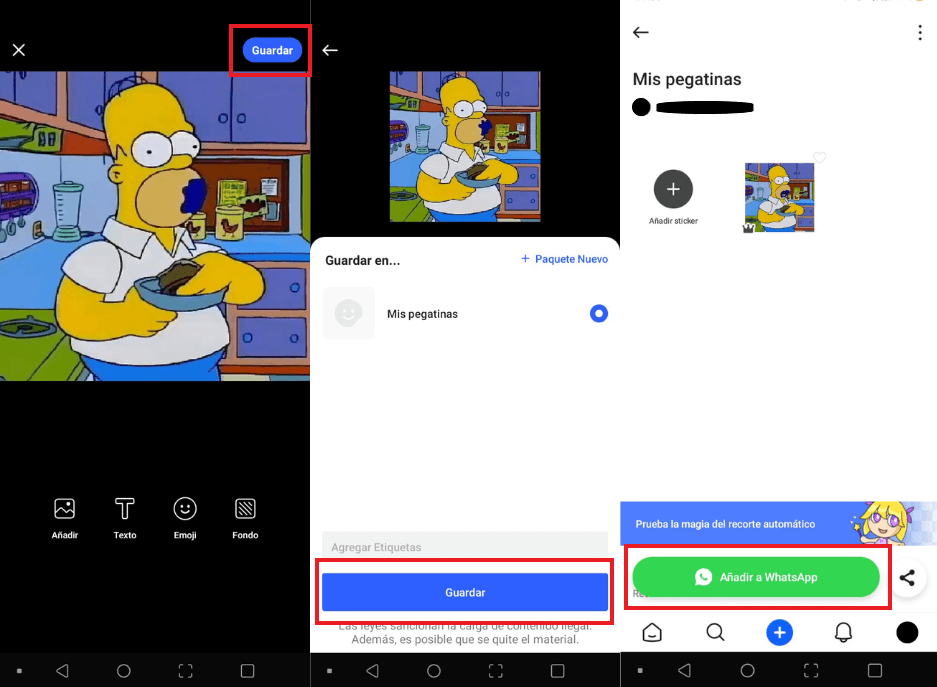The image size is (937, 687).
Task: Tap the Añadir sticker plus button
Action: pyautogui.click(x=673, y=189)
